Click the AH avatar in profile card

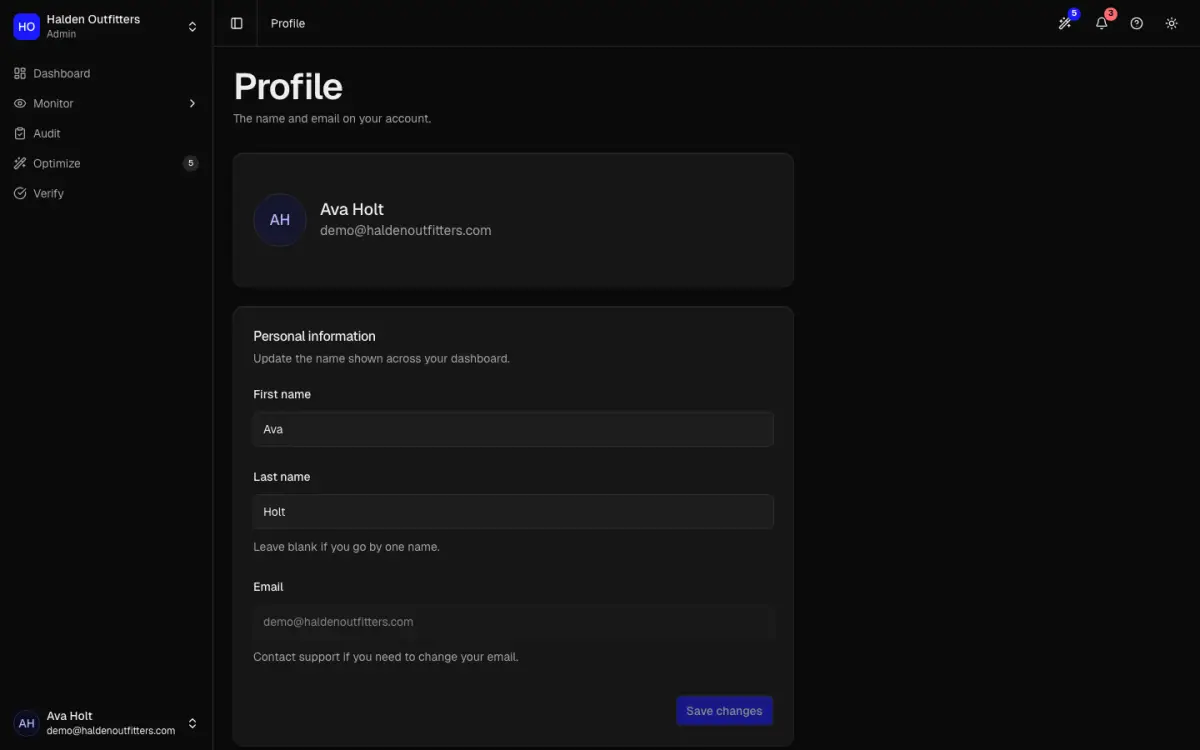(x=280, y=220)
